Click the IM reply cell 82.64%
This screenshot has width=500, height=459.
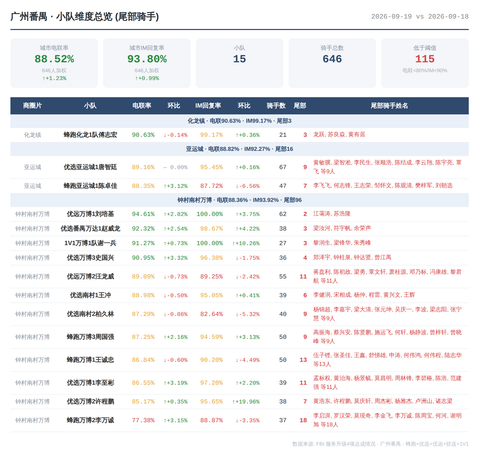[211, 314]
